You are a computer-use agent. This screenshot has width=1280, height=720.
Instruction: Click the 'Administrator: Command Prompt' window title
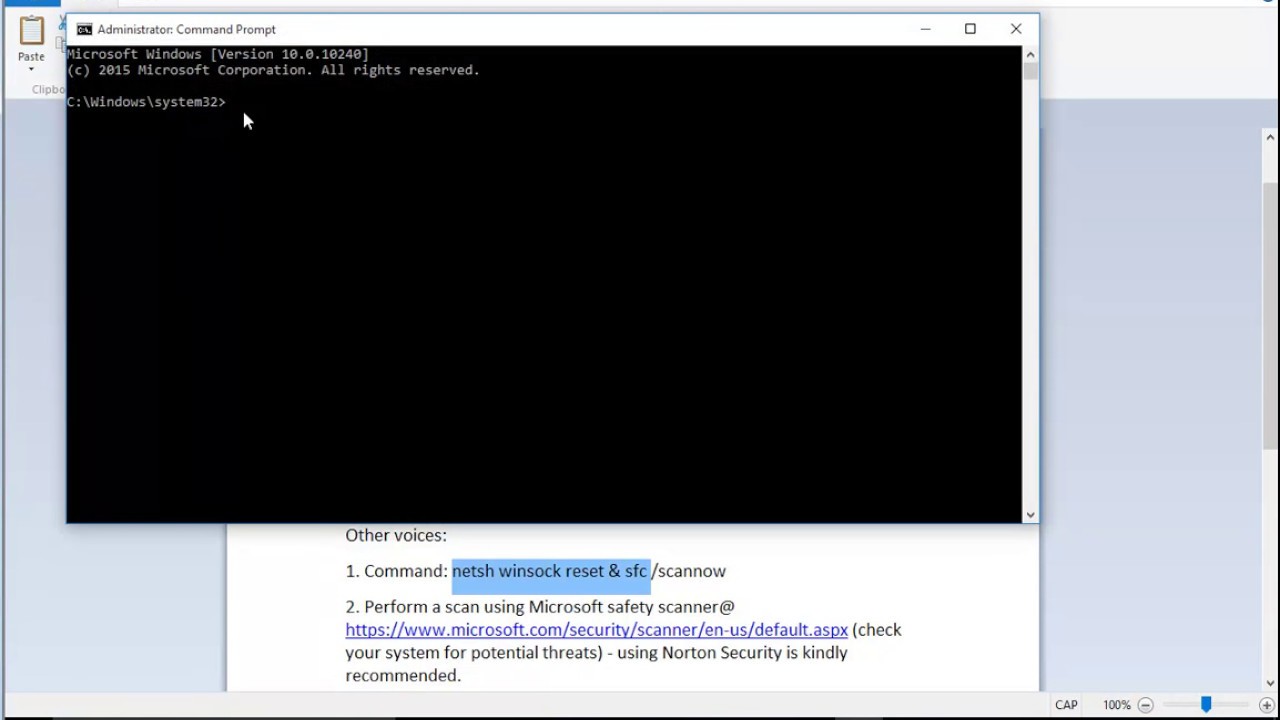click(187, 29)
